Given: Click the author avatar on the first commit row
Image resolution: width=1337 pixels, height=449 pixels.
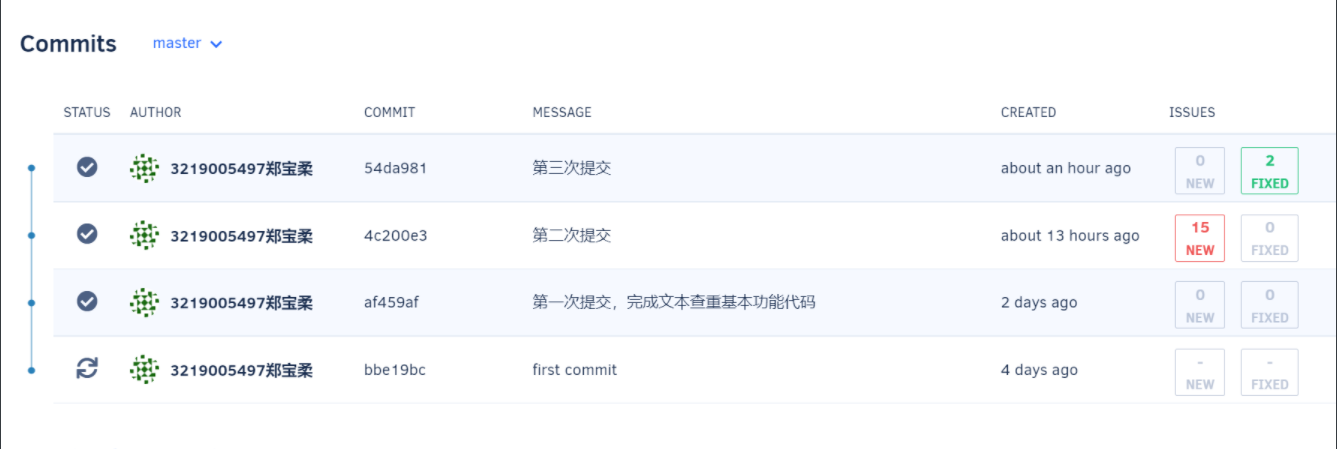Looking at the screenshot, I should 145,369.
